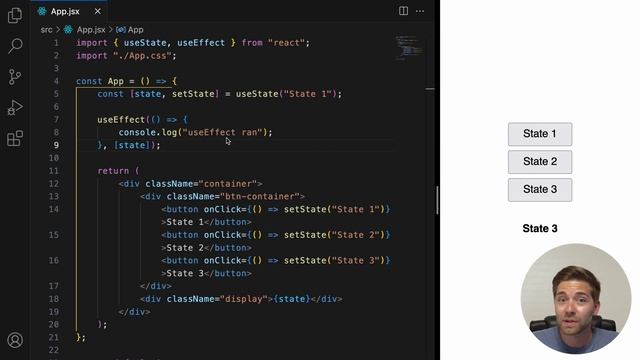
Task: Click line number 9 in gutter
Action: point(56,145)
